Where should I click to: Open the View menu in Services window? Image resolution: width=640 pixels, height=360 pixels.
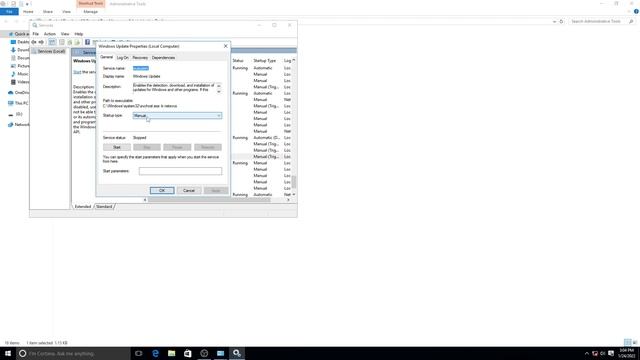(x=65, y=34)
